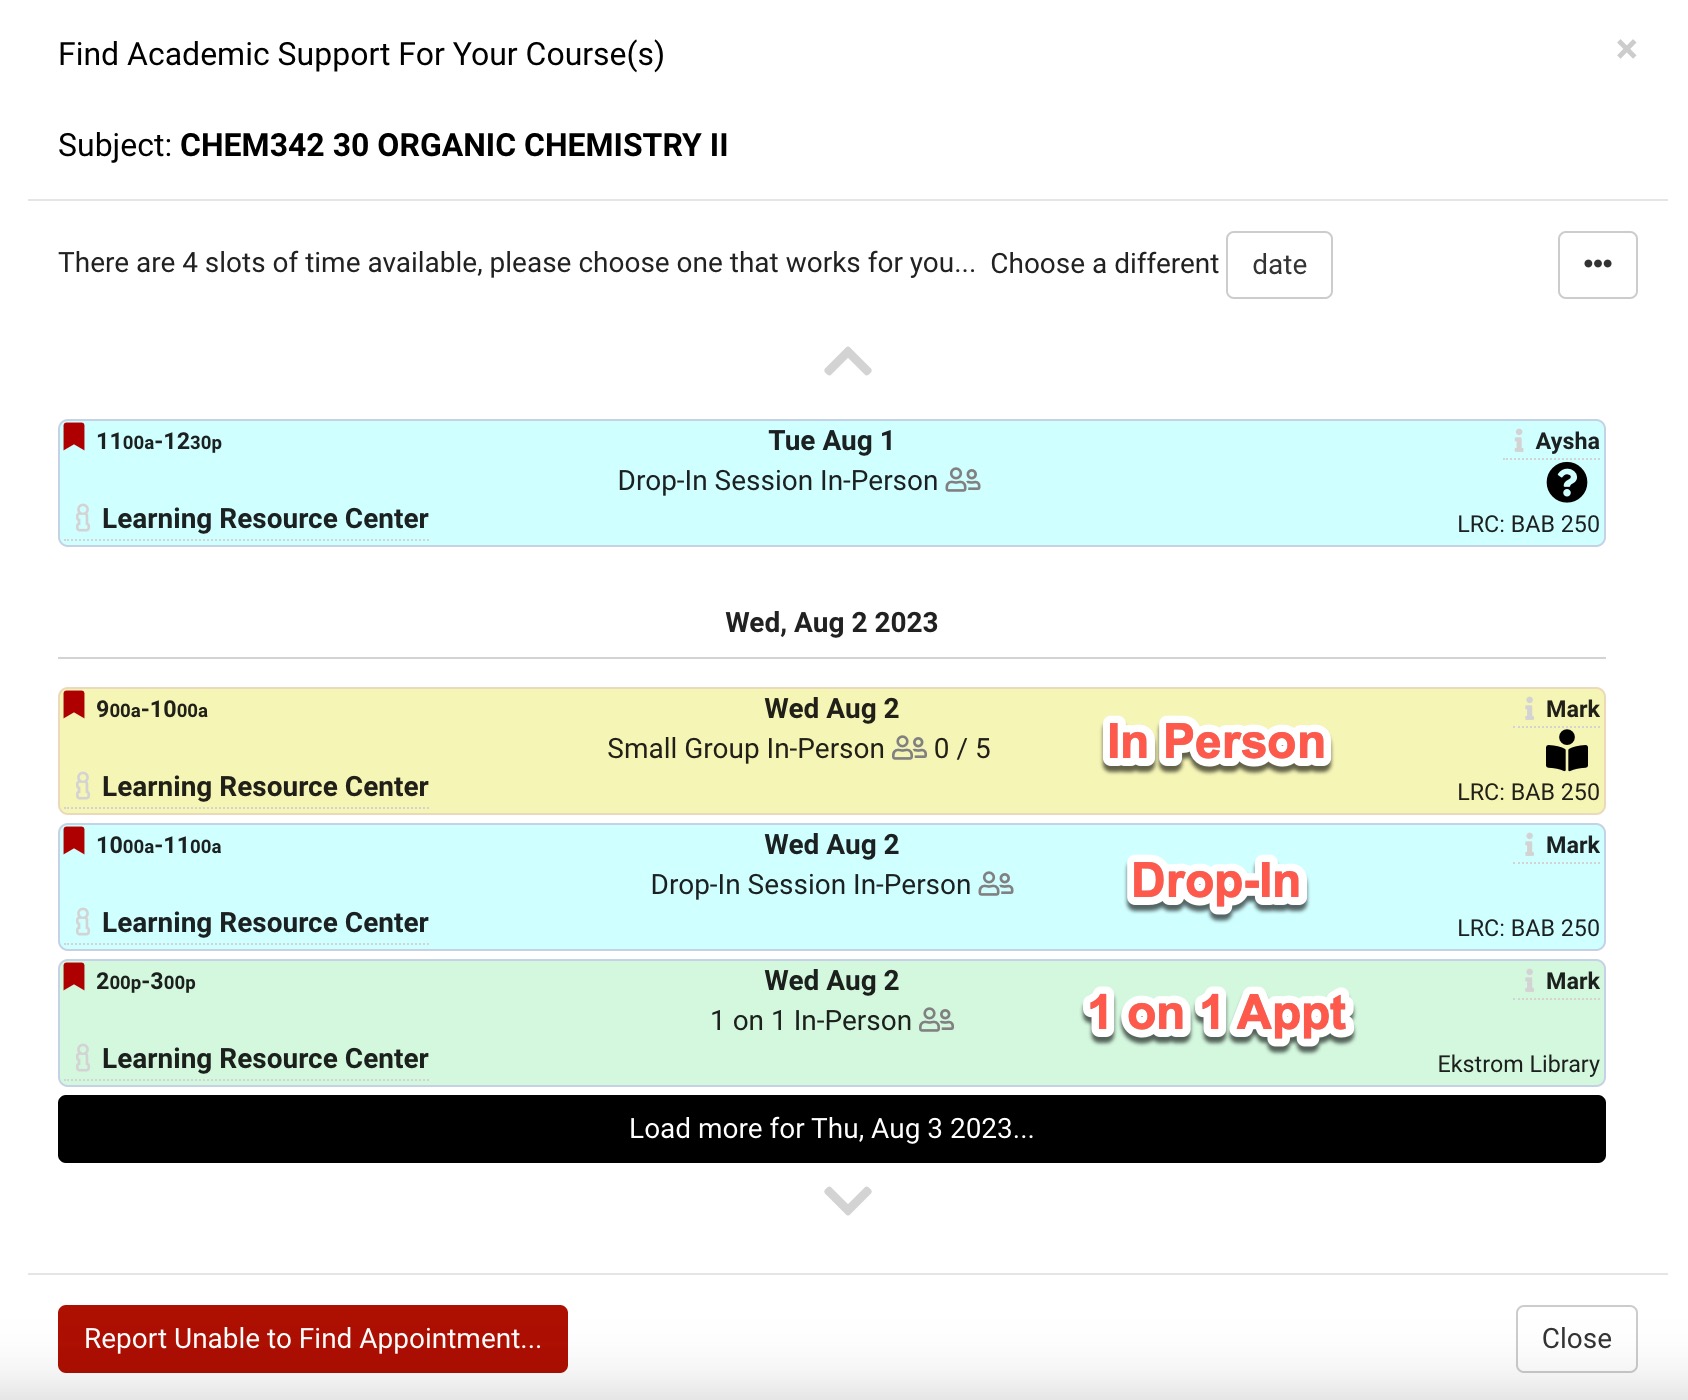This screenshot has width=1688, height=1400.
Task: Click subject CHEM342 30 ORGANIC CHEMISTRY II
Action: pyautogui.click(x=454, y=145)
